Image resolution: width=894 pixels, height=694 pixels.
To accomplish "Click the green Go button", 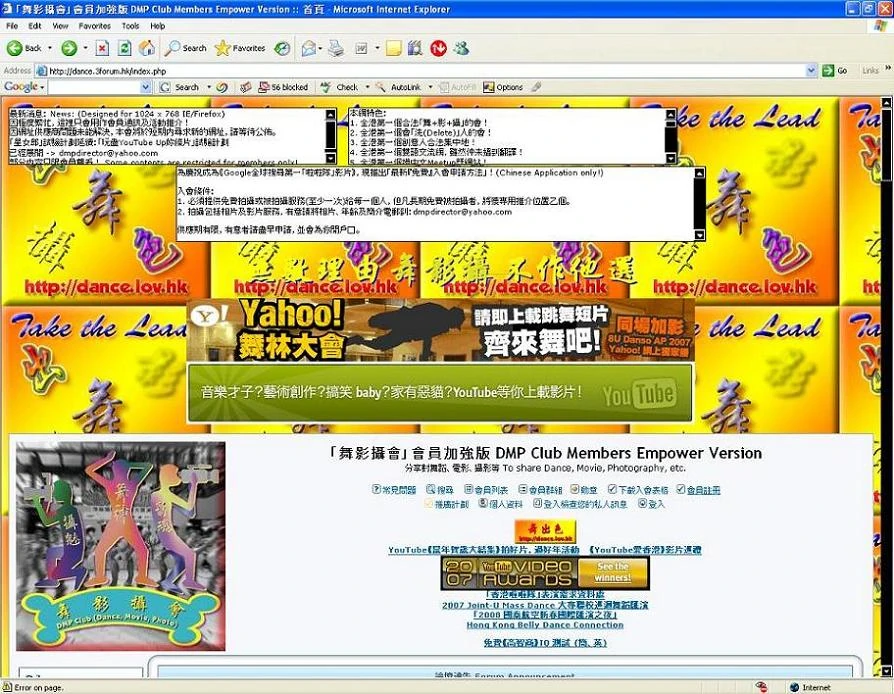I will point(835,71).
